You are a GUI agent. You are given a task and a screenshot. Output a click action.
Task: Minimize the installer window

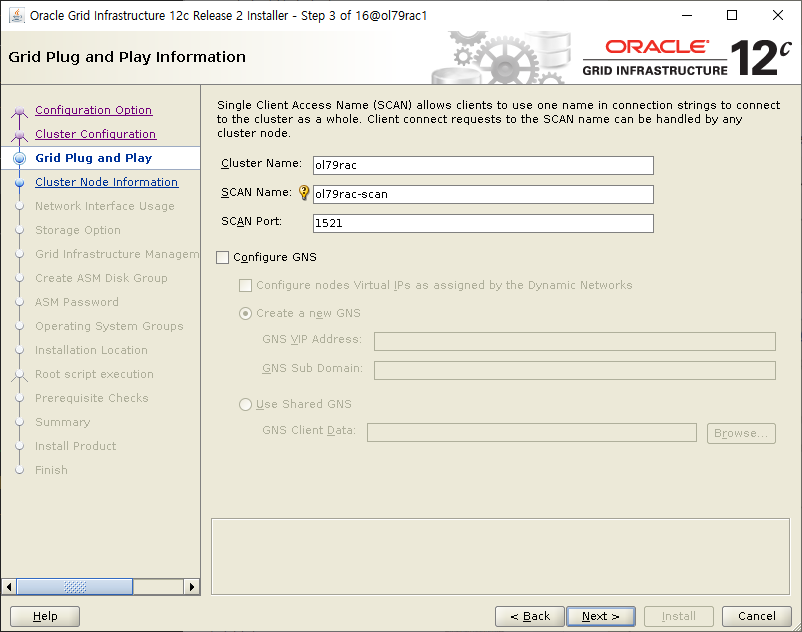687,15
